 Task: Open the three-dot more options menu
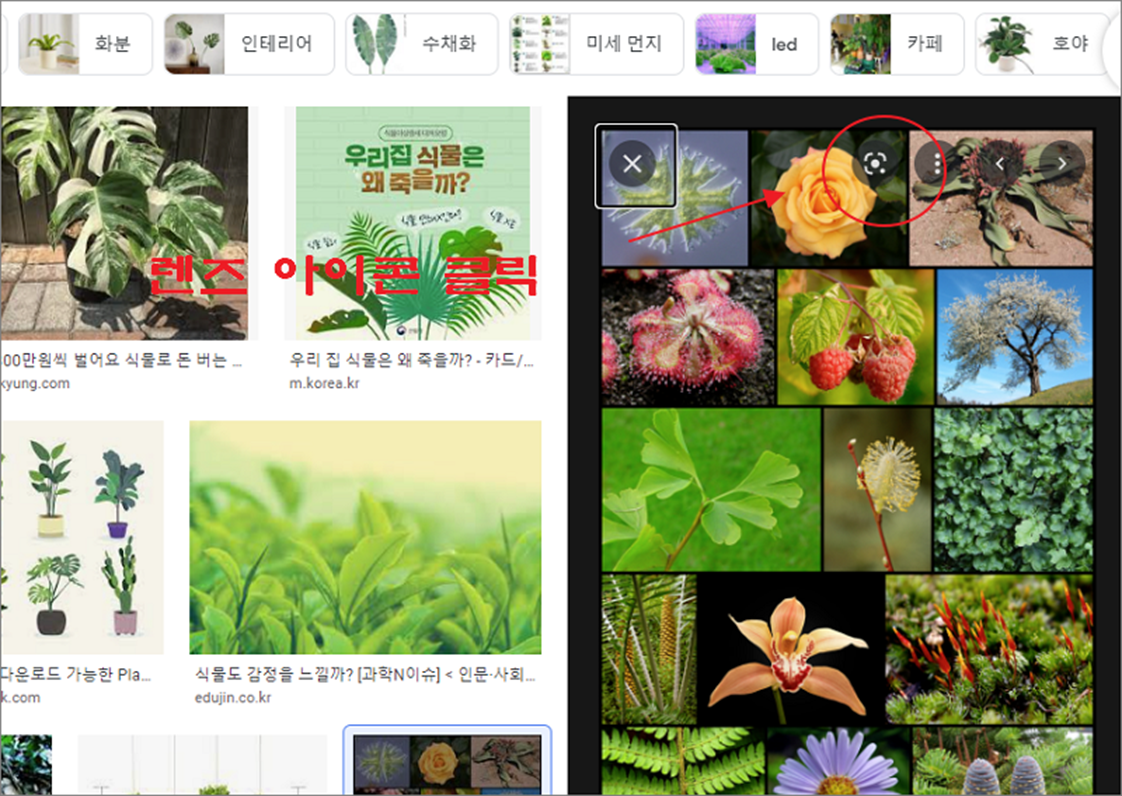click(x=937, y=164)
